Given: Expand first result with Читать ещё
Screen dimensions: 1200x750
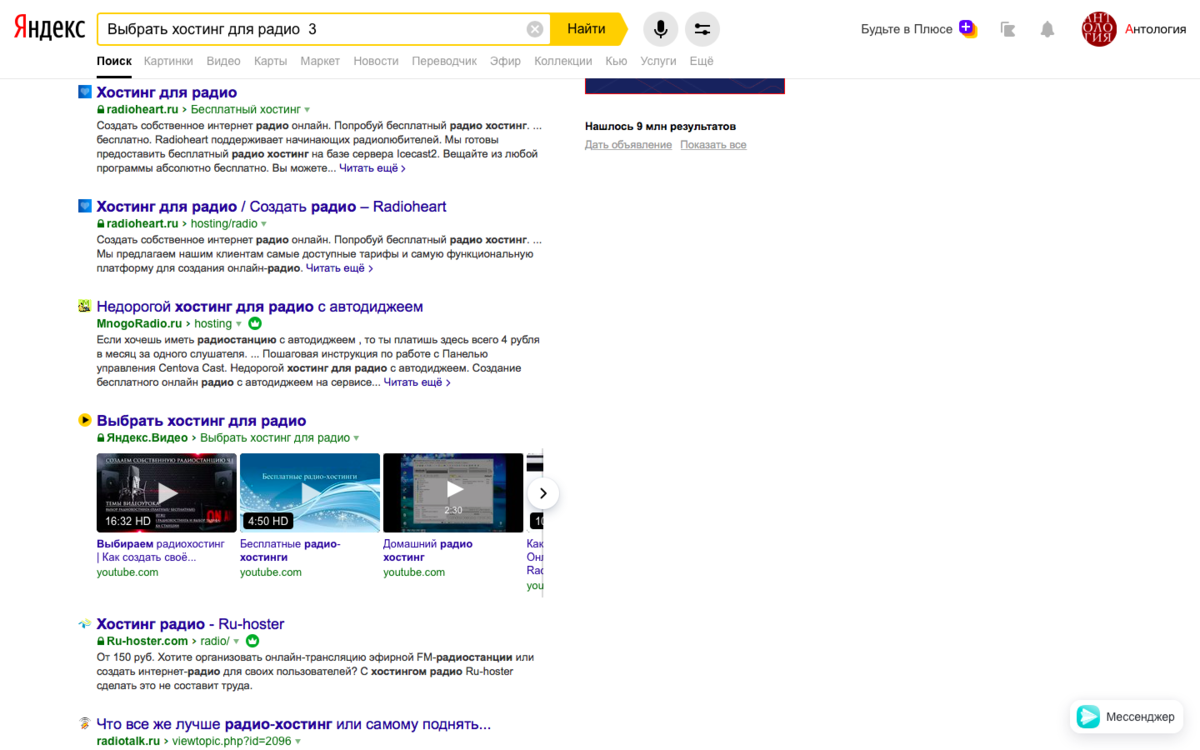Looking at the screenshot, I should pyautogui.click(x=372, y=168).
